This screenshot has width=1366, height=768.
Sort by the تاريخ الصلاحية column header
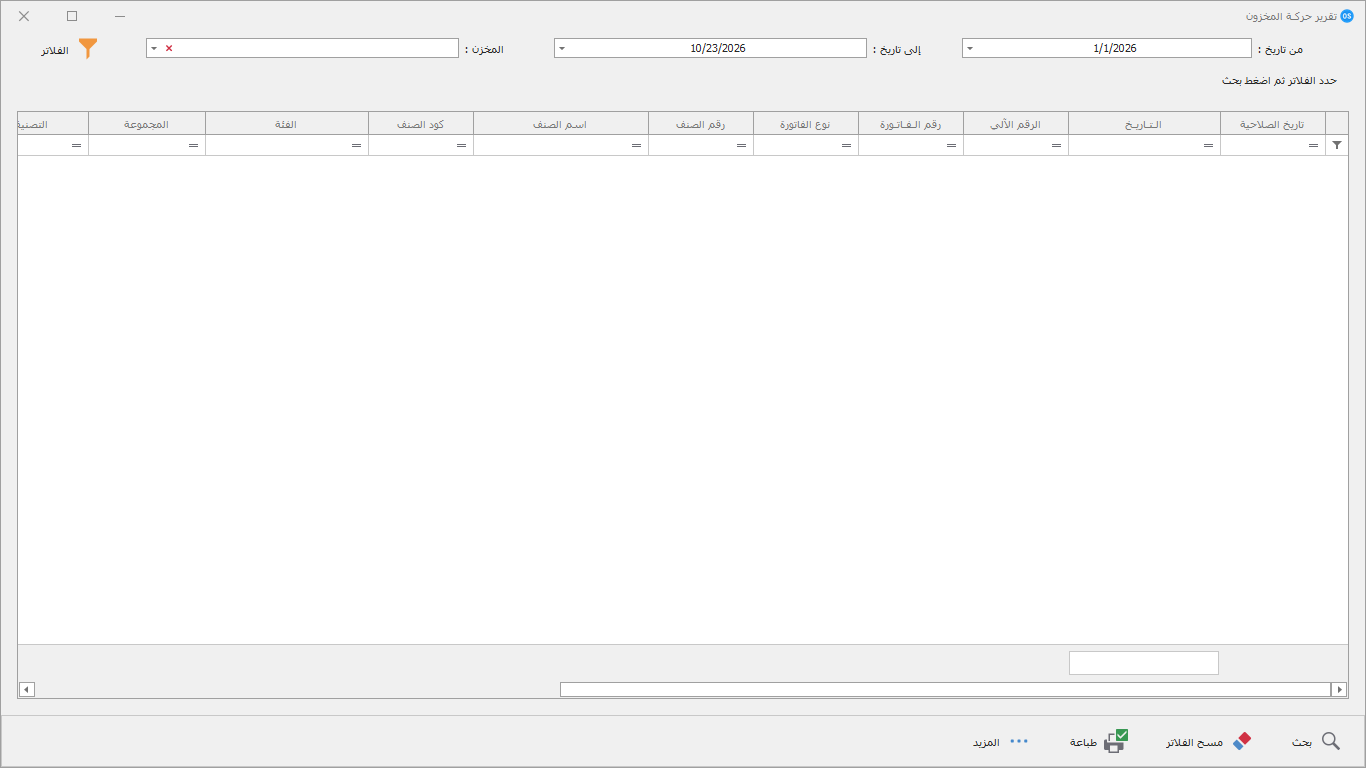click(x=1273, y=124)
